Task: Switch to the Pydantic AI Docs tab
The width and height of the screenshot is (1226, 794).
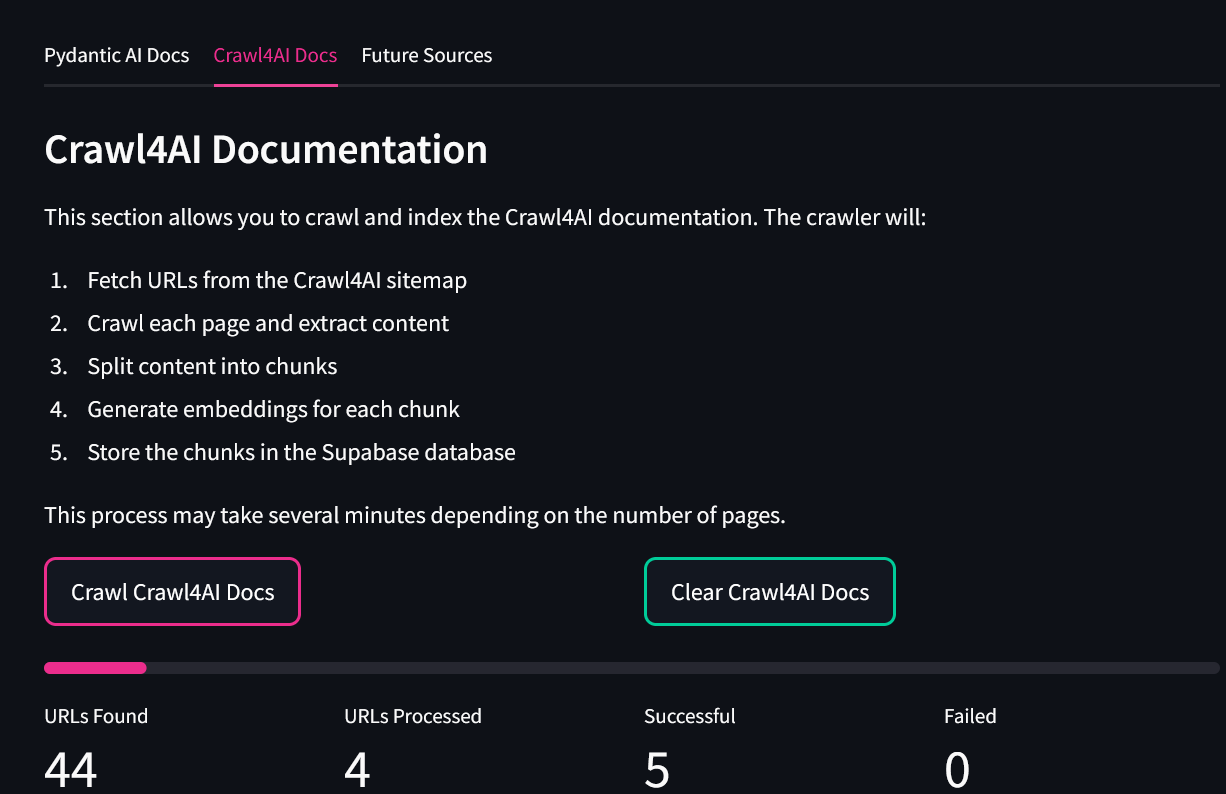Action: point(117,55)
